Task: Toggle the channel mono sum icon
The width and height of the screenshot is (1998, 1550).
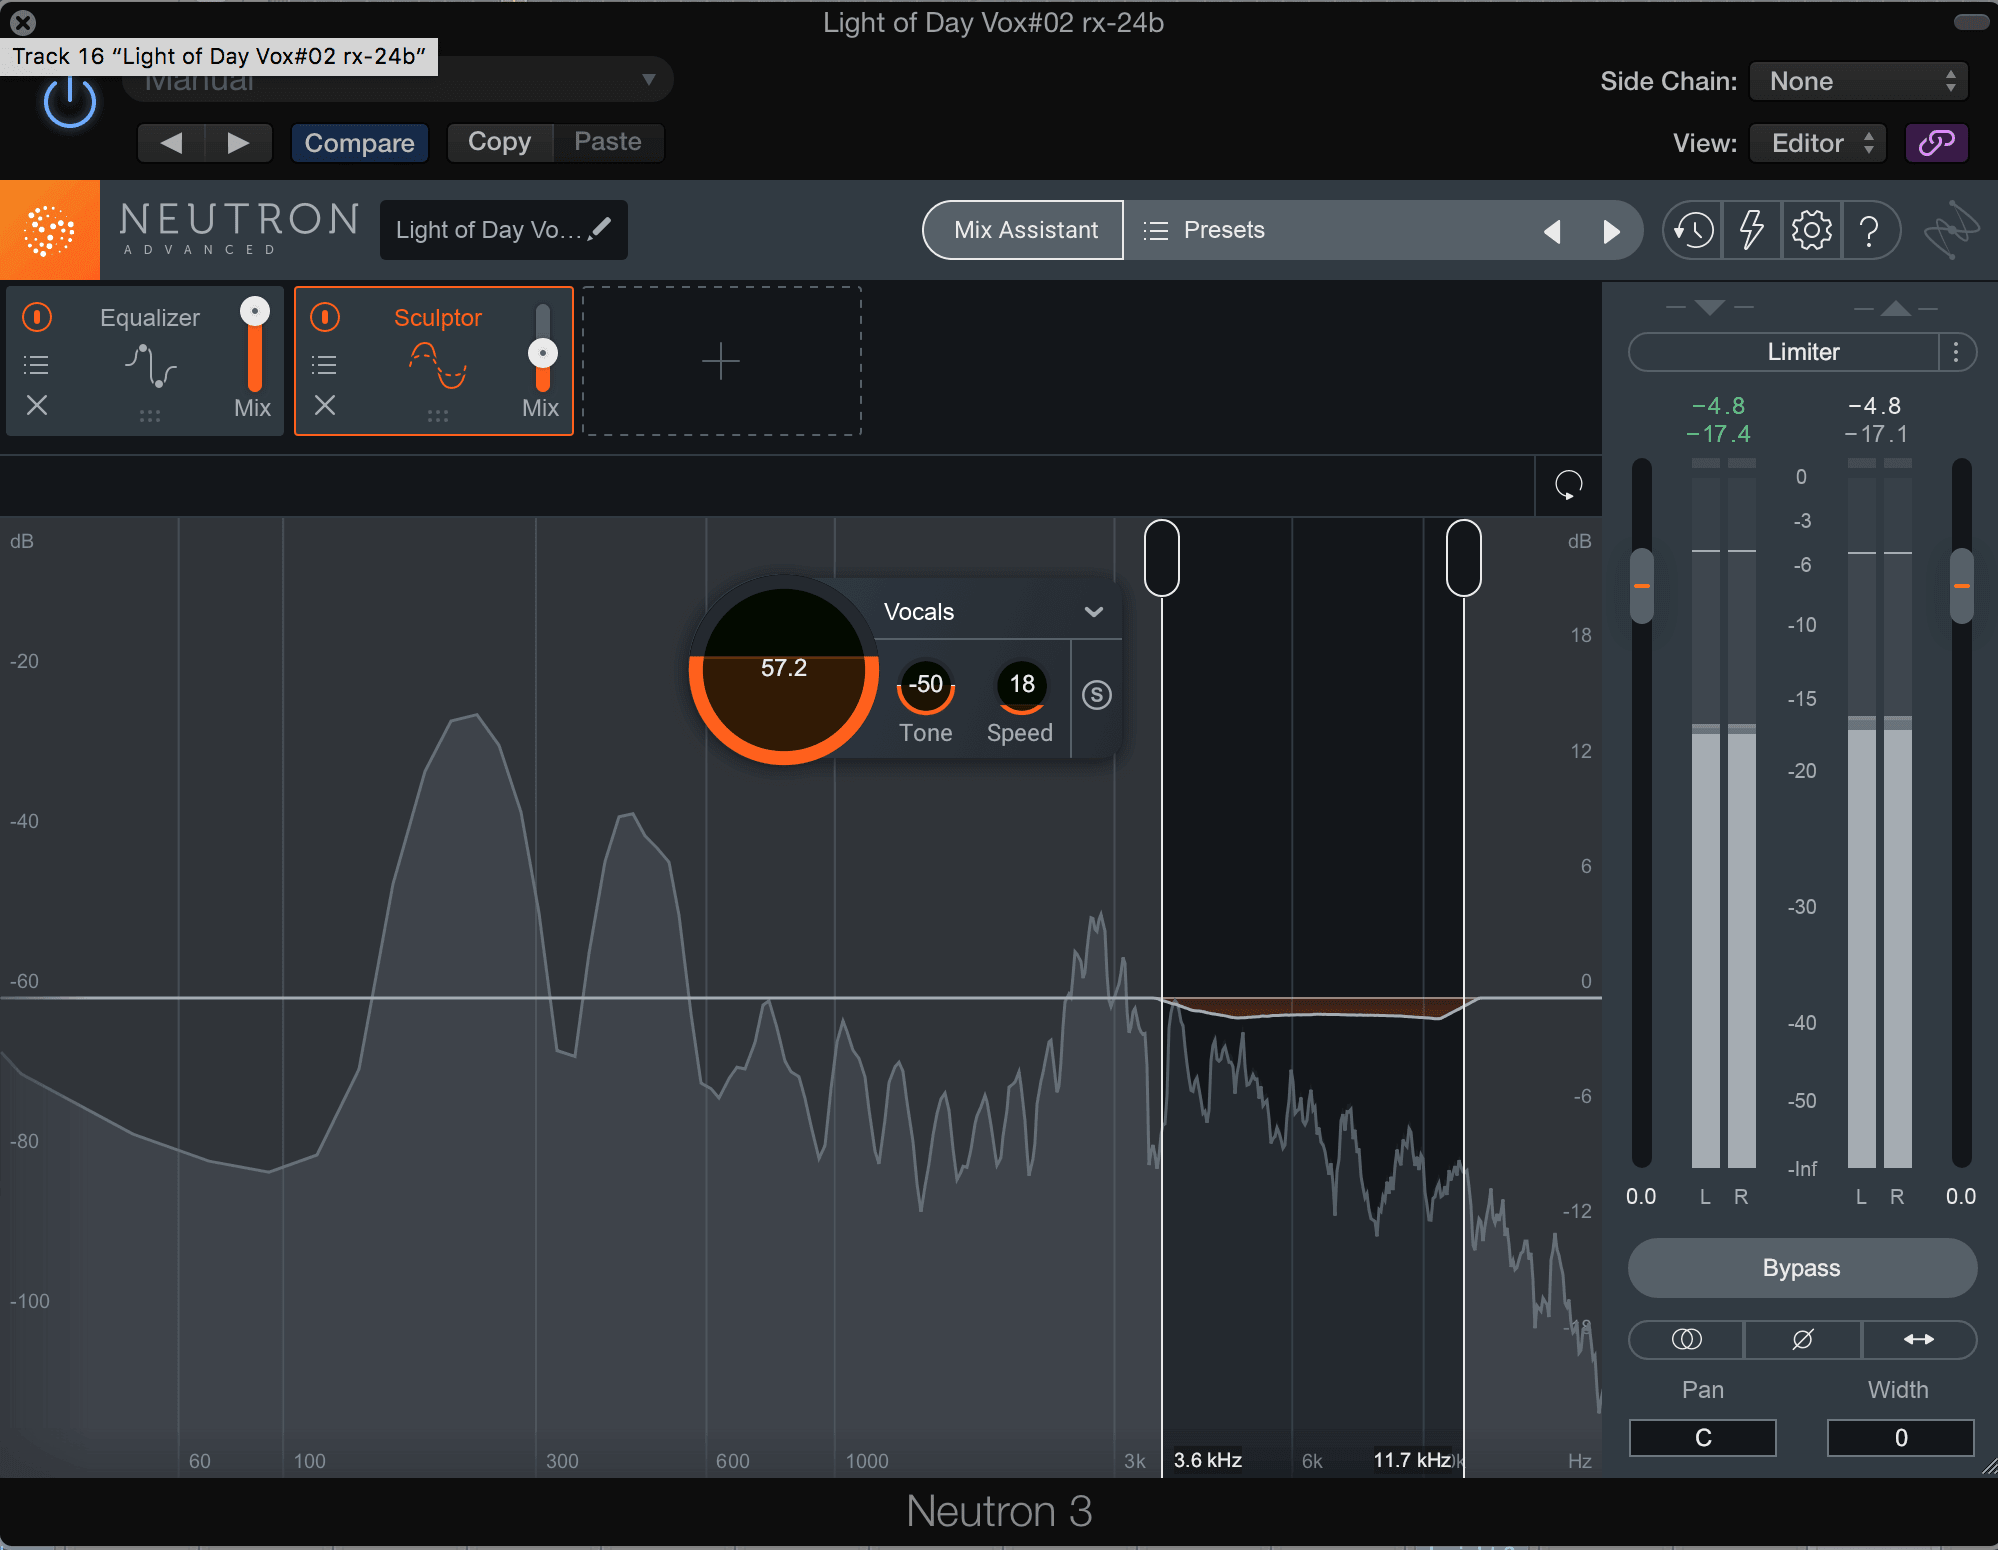Action: pos(1687,1339)
